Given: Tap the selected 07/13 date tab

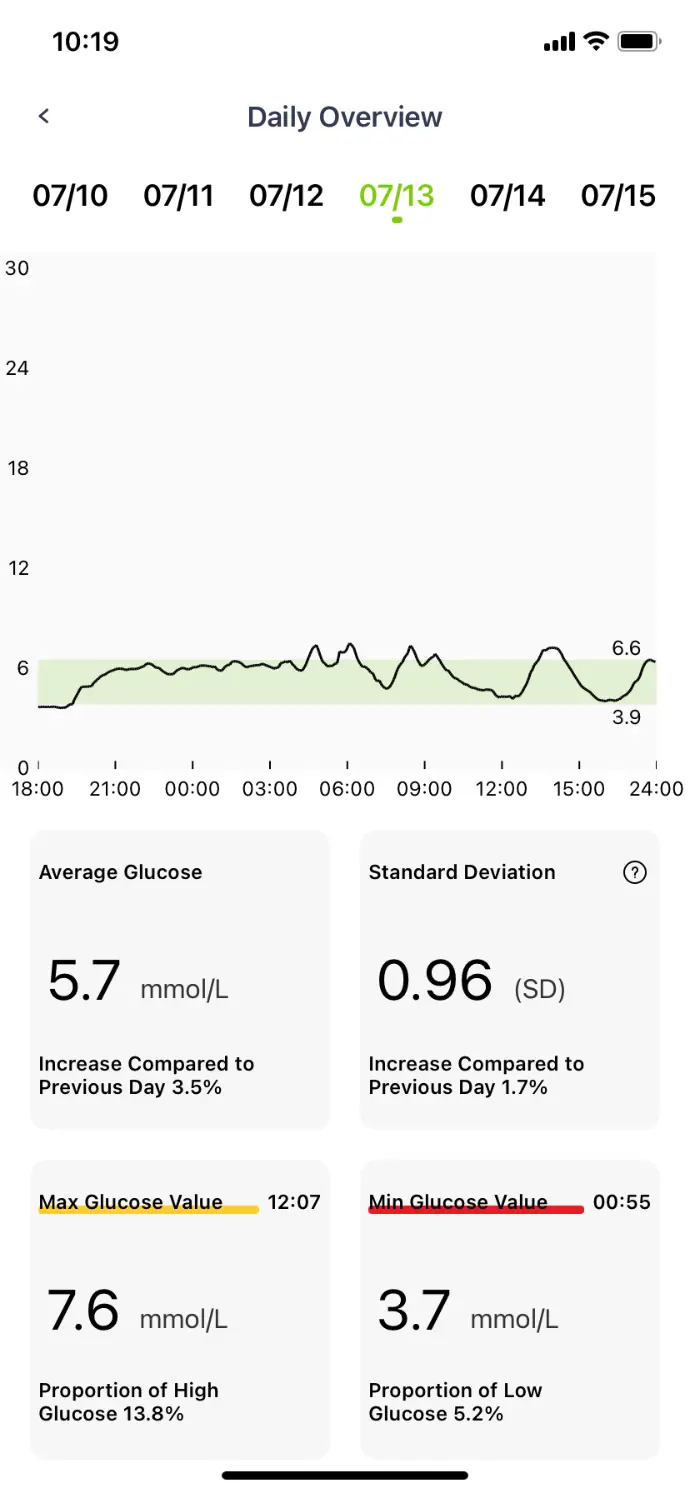Looking at the screenshot, I should pyautogui.click(x=397, y=195).
